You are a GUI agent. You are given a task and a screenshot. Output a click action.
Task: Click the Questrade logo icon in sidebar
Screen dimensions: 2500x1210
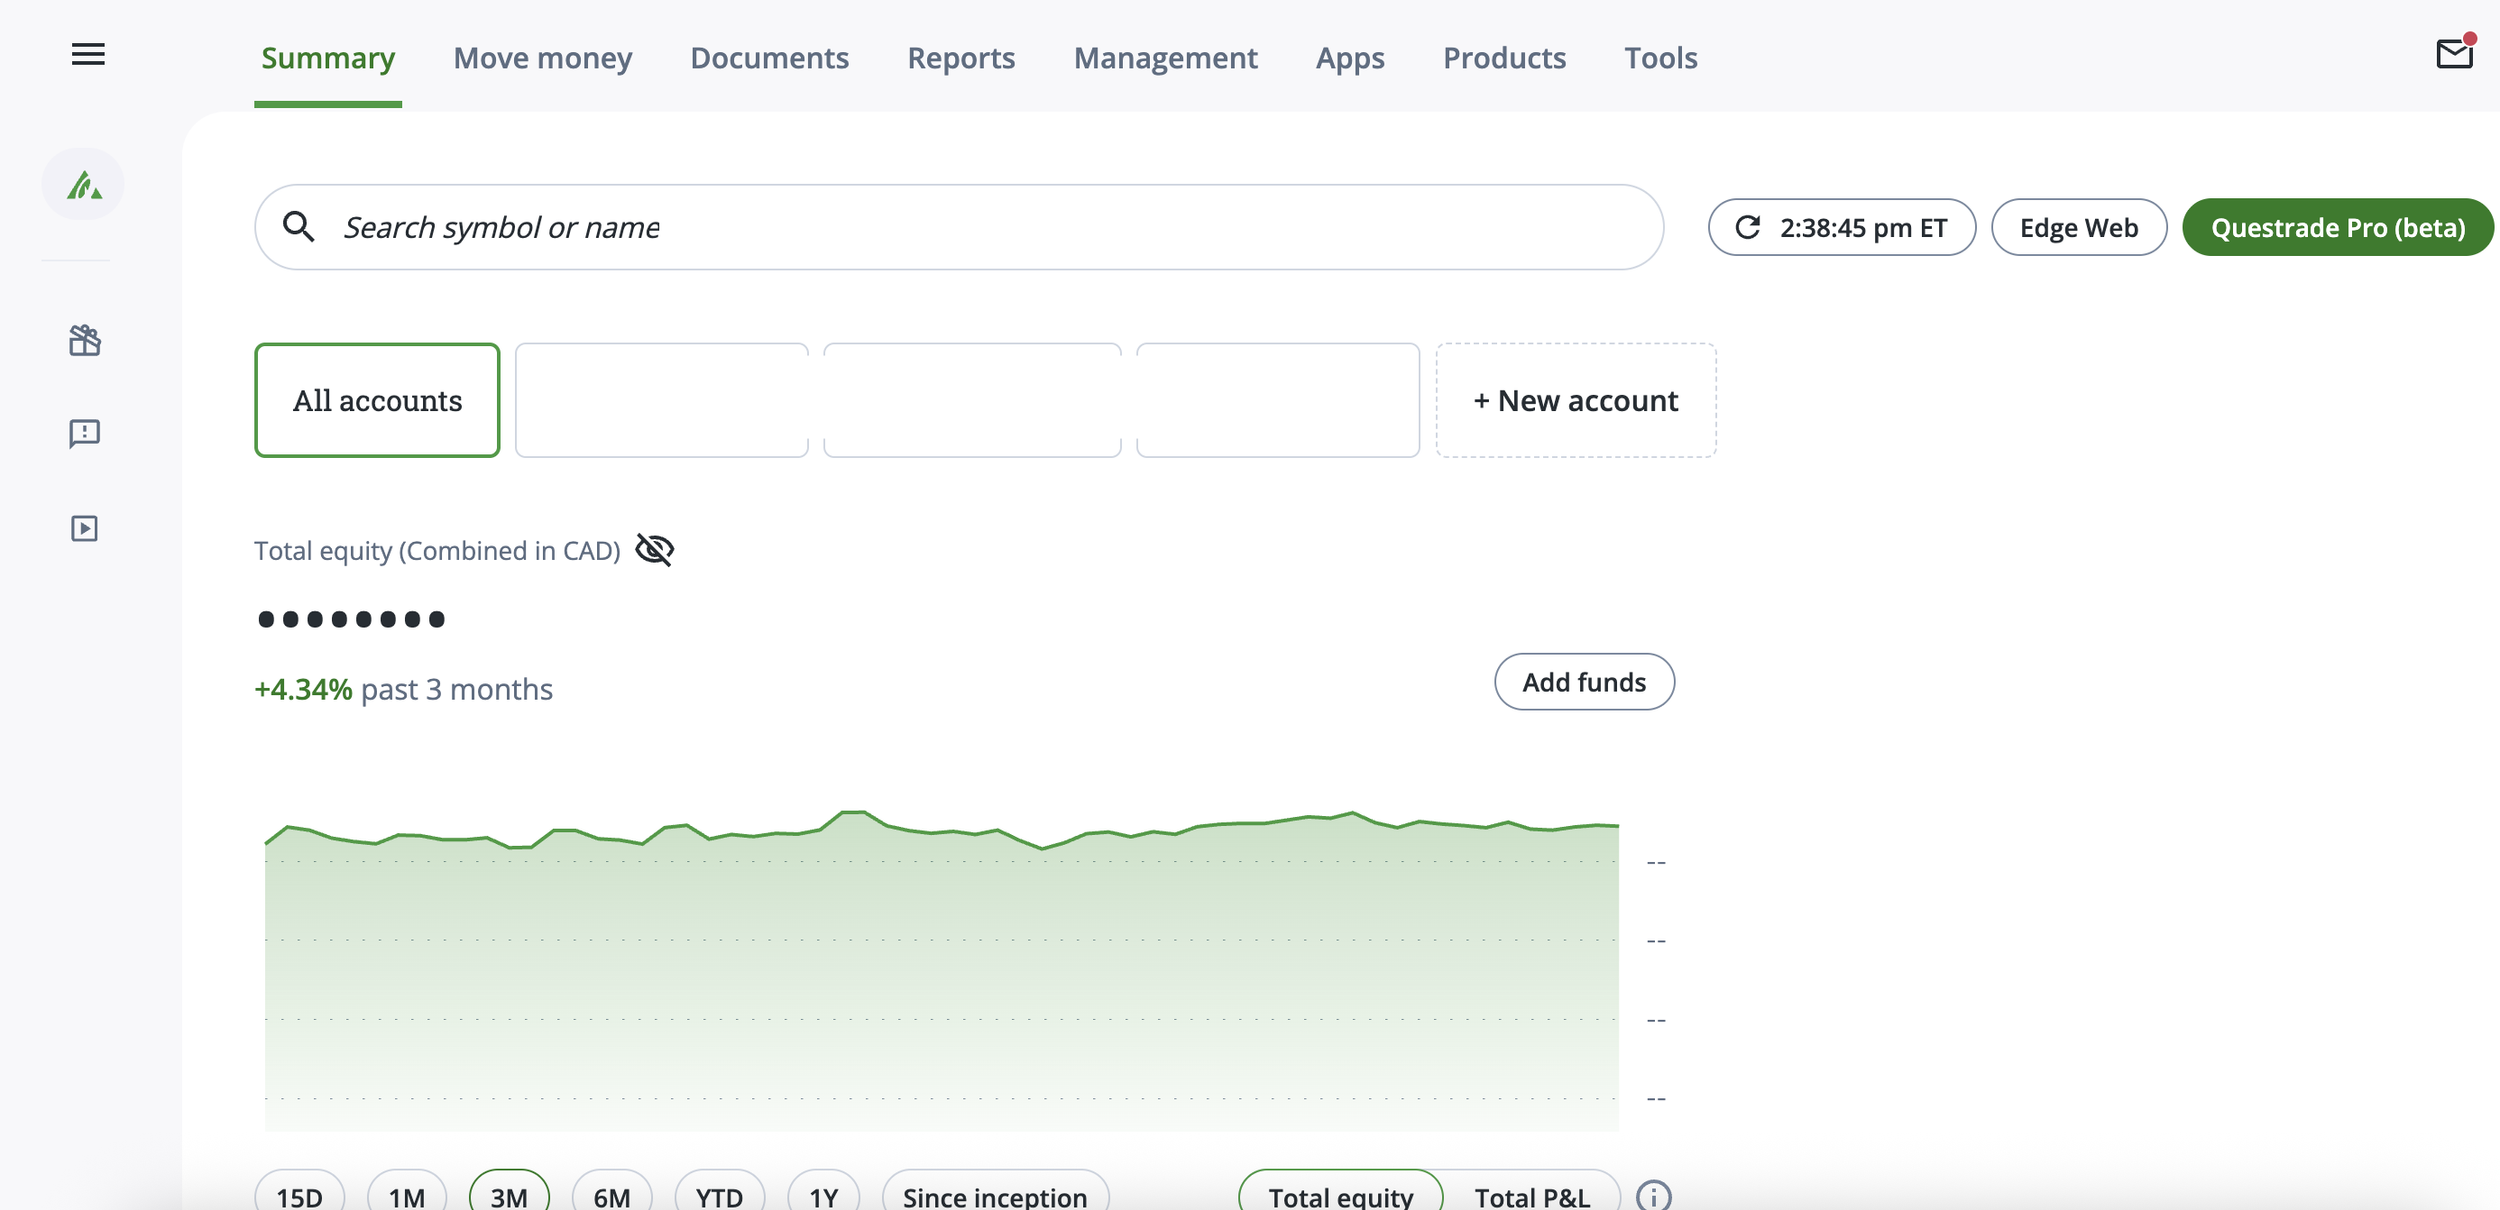tap(83, 185)
